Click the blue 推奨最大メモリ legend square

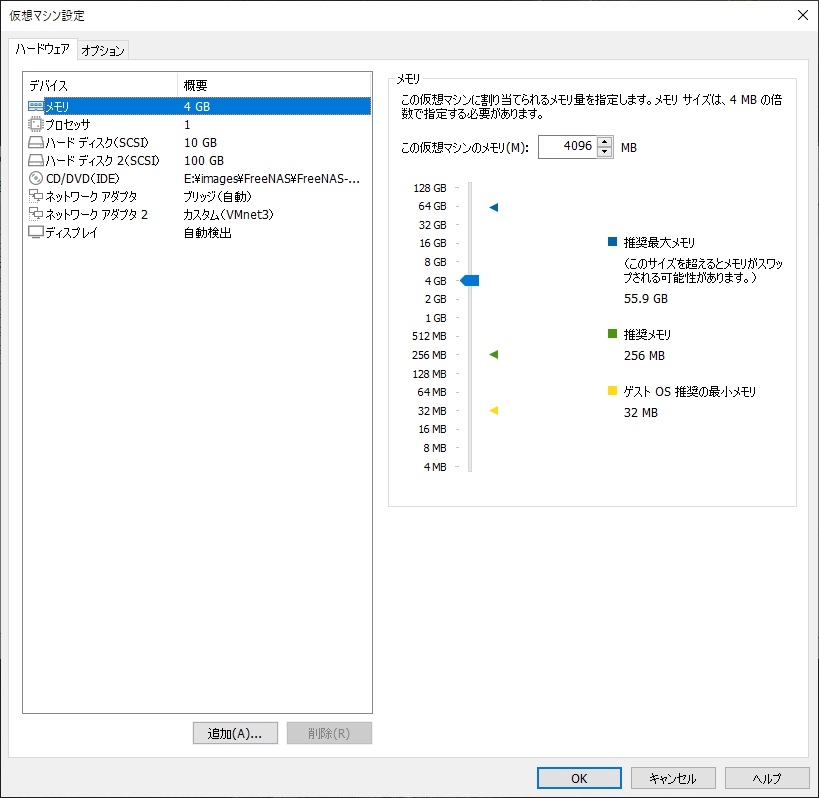point(613,241)
